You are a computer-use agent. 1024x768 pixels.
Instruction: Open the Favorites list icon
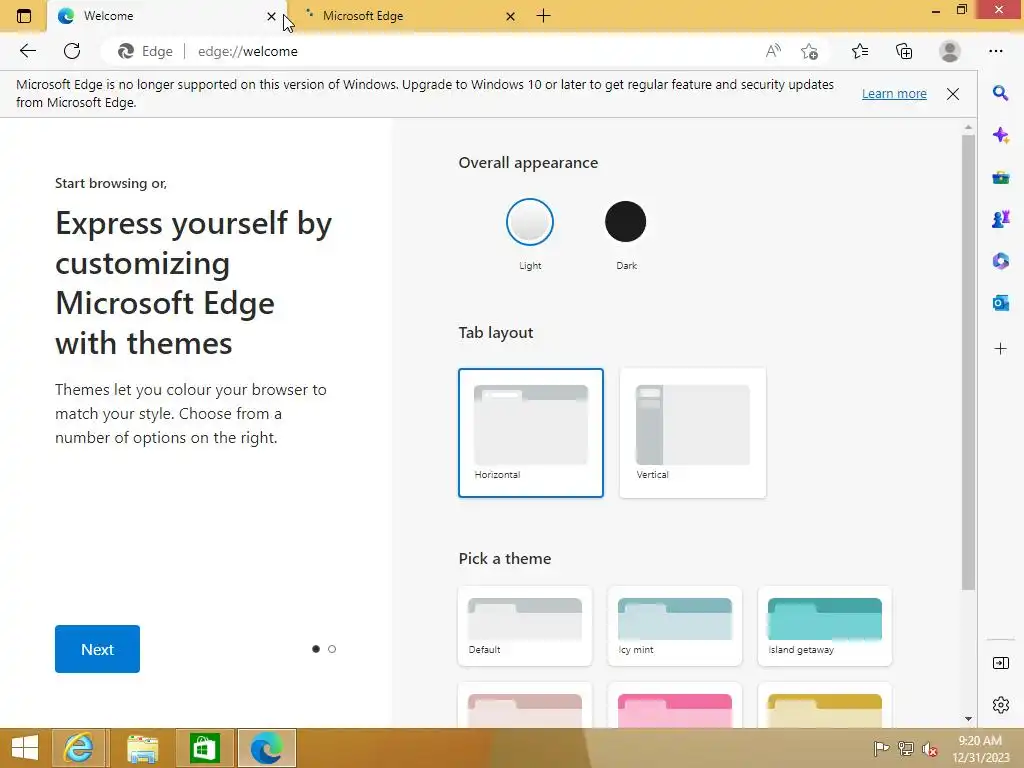click(x=860, y=51)
